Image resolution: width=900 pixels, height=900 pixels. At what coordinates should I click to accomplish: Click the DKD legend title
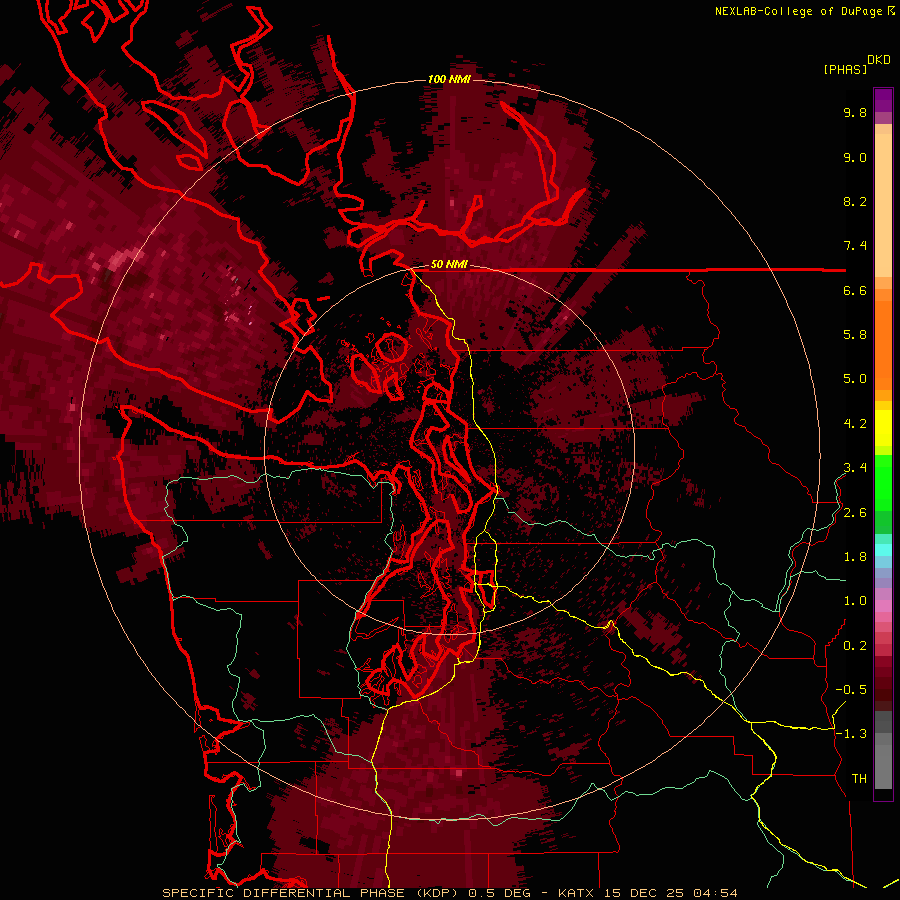coord(878,60)
